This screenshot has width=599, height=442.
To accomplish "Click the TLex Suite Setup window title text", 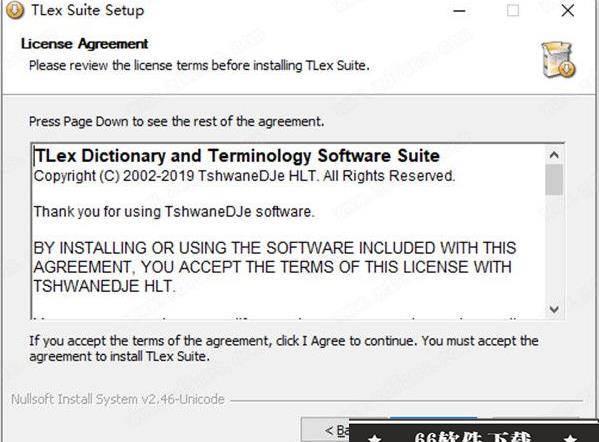I will pyautogui.click(x=87, y=10).
